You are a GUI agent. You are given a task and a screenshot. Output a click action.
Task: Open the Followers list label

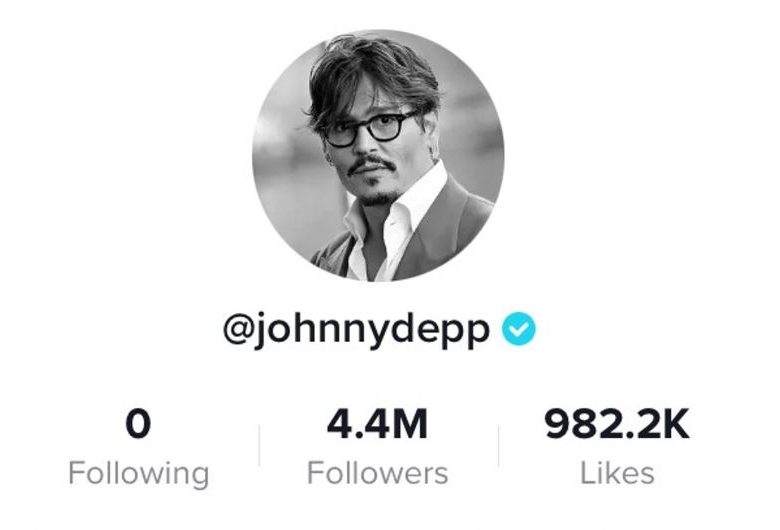tap(378, 473)
